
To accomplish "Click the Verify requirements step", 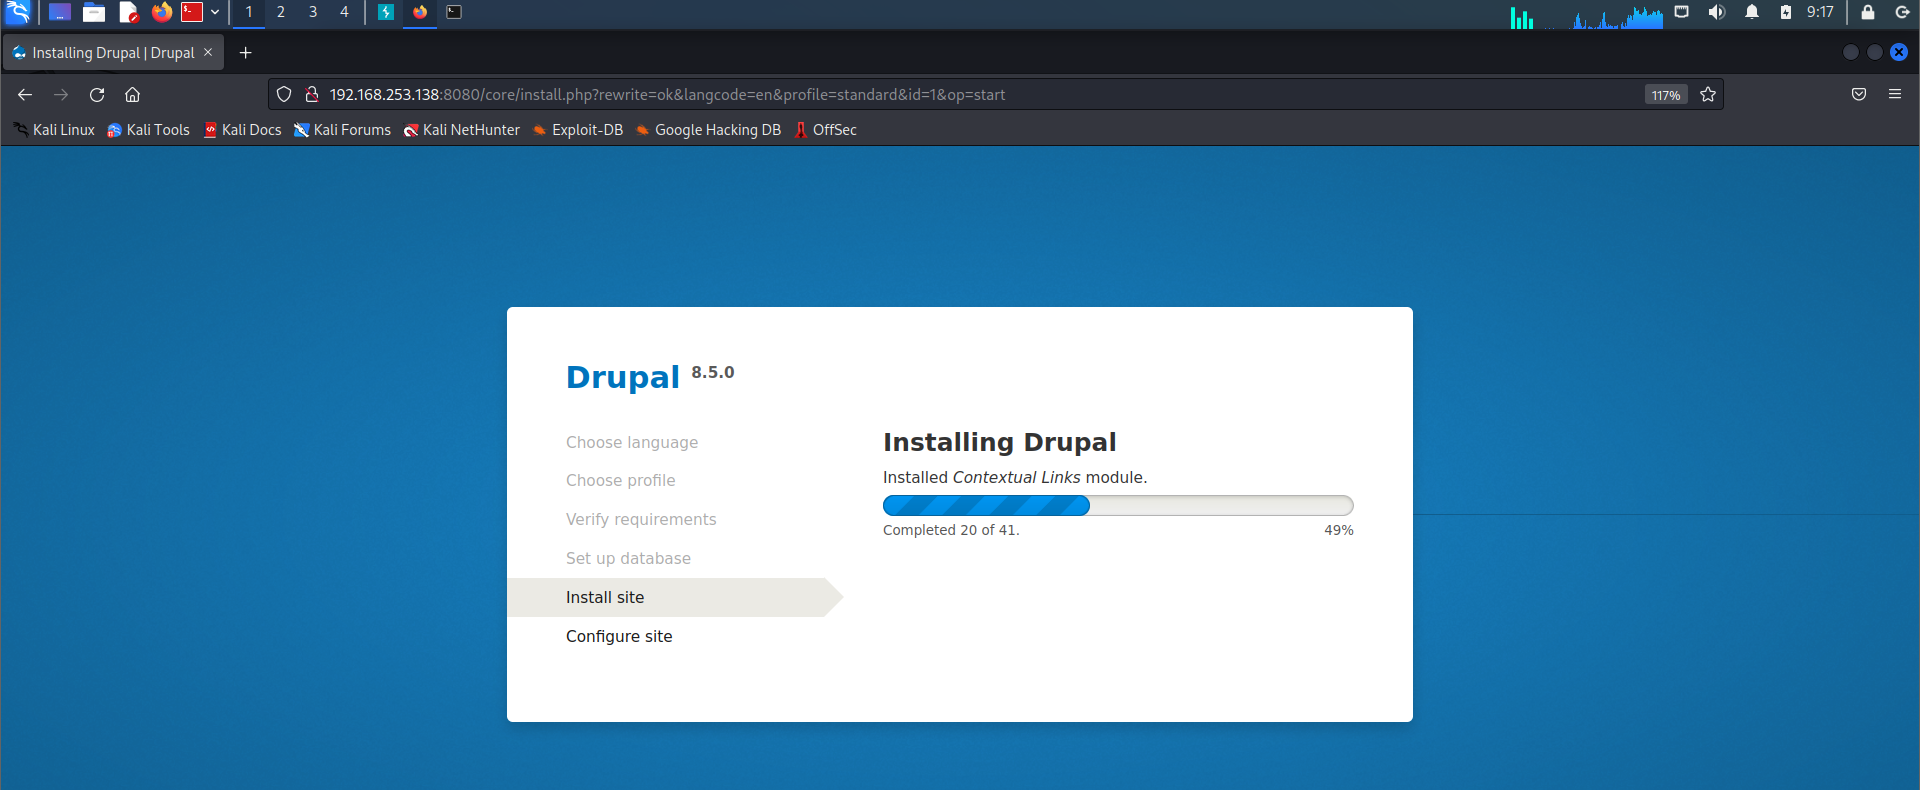I will [x=641, y=519].
